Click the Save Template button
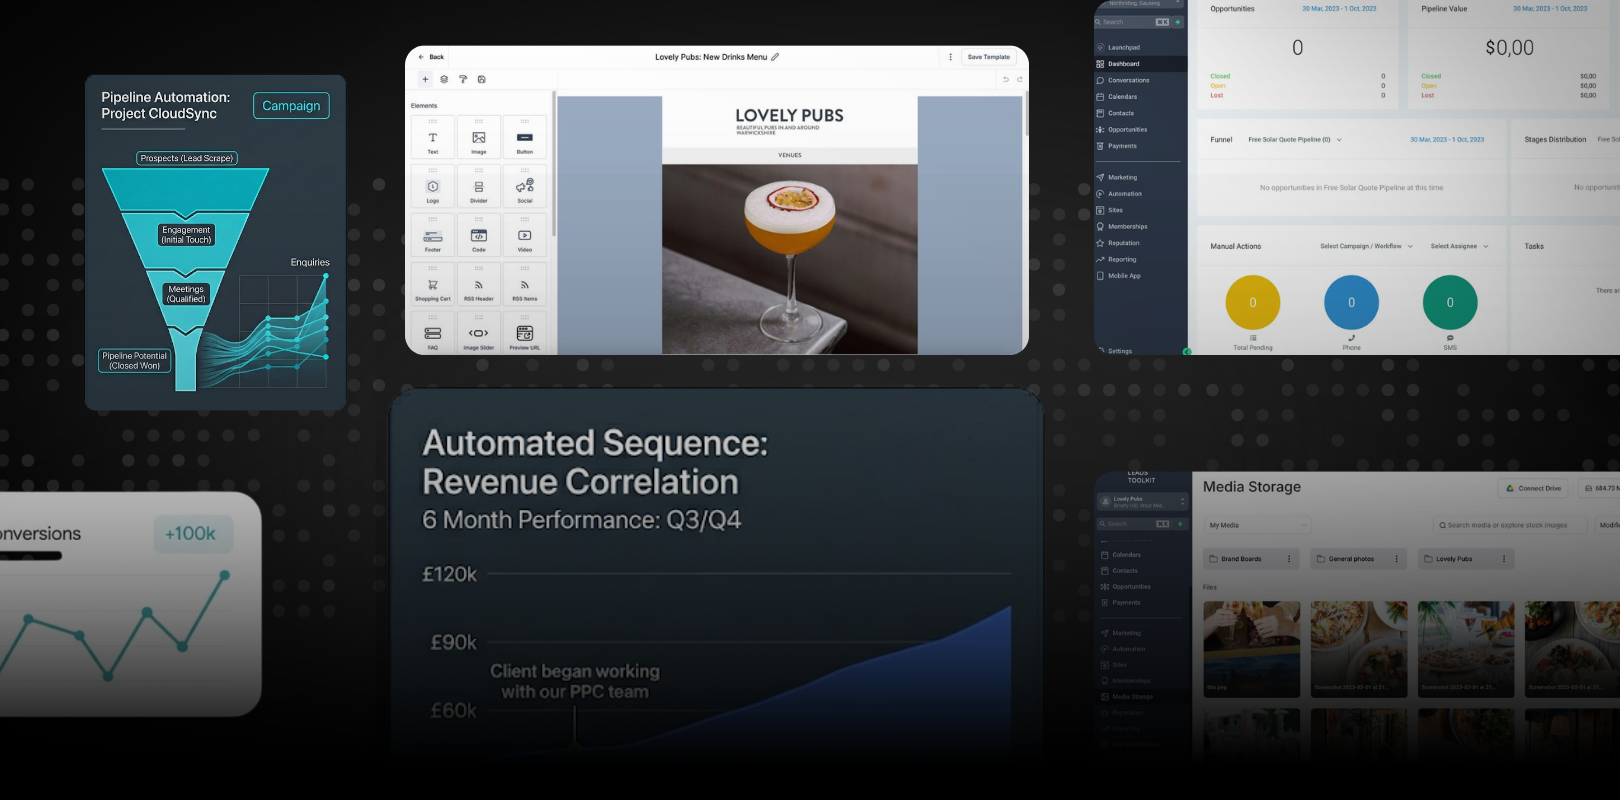 [989, 57]
